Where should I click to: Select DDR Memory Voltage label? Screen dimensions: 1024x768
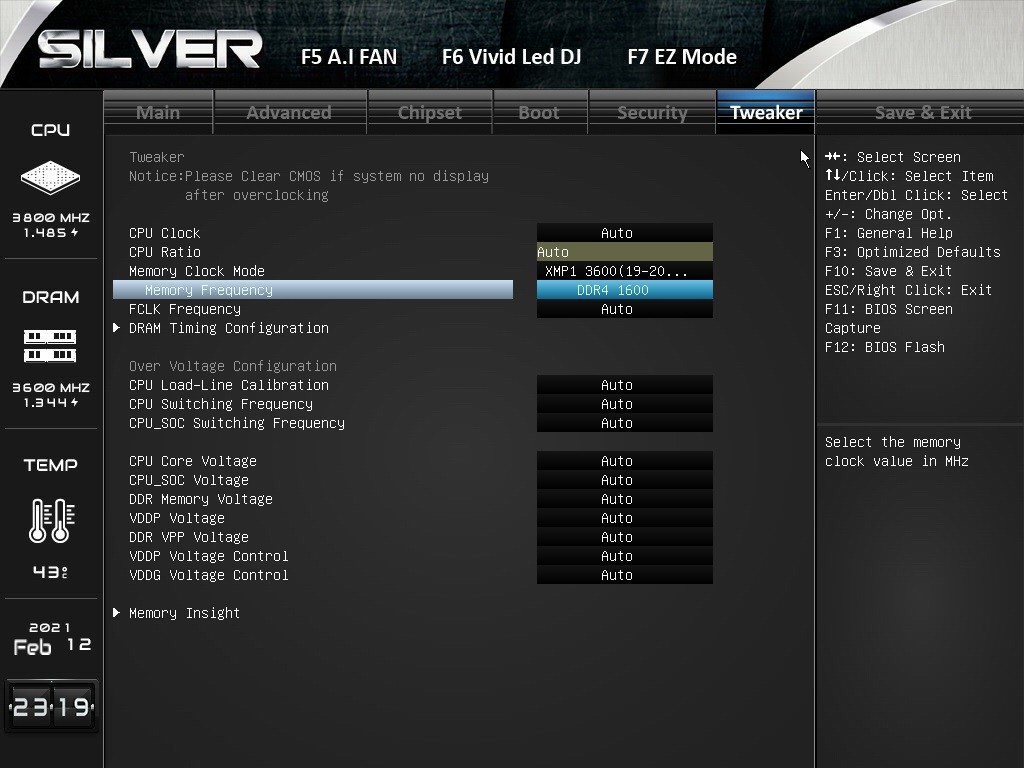pos(200,499)
